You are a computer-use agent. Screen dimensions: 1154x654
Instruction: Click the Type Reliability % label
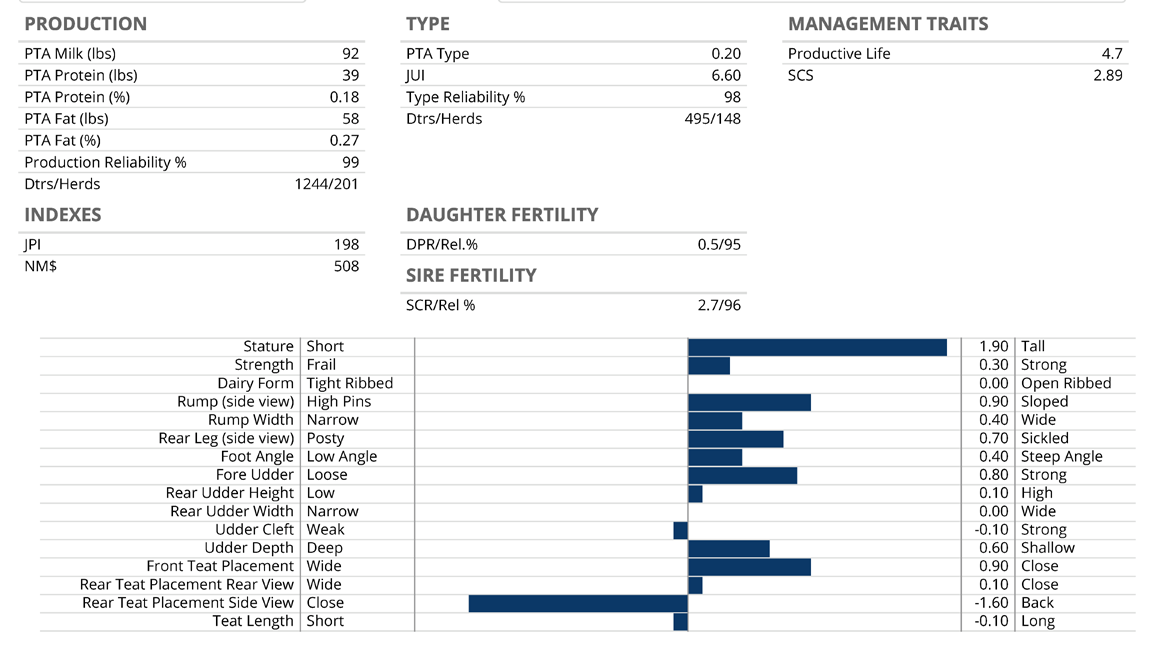click(x=465, y=97)
